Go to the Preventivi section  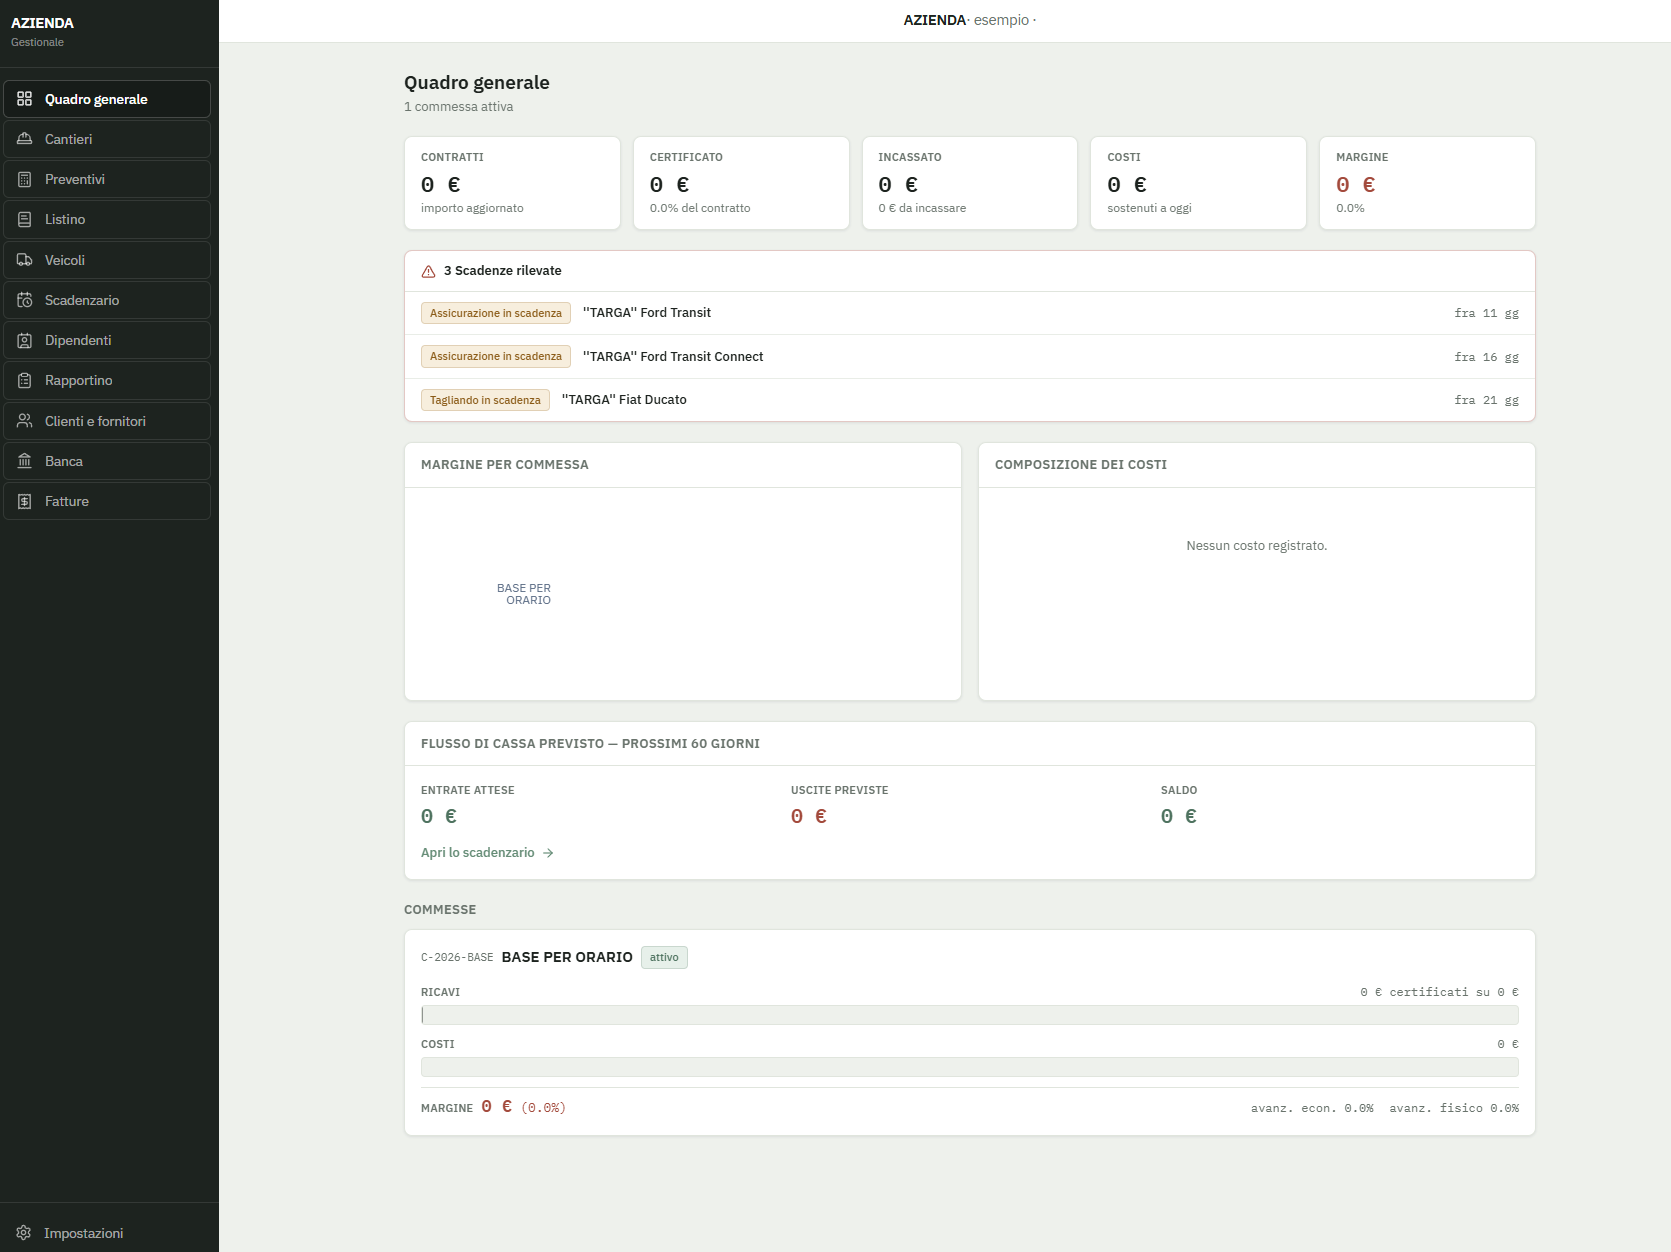pyautogui.click(x=107, y=179)
